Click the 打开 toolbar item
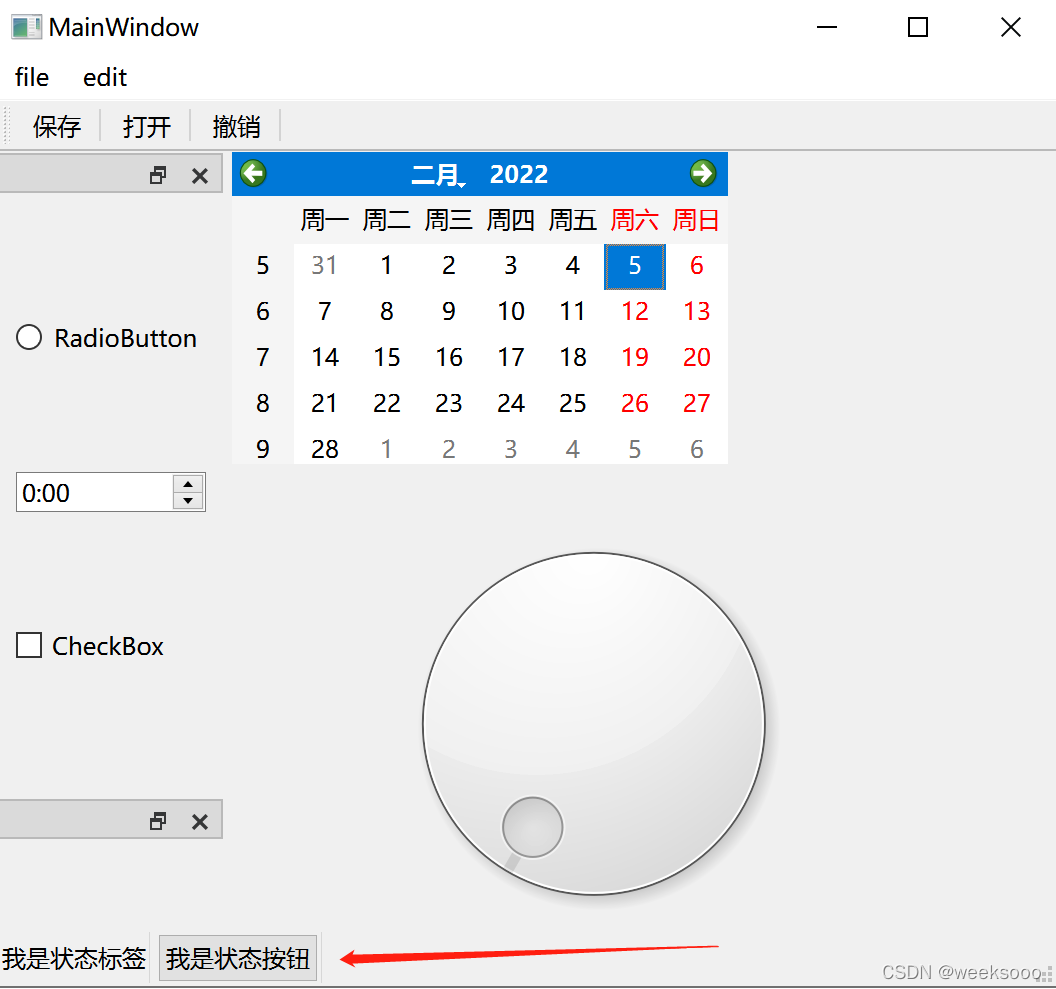This screenshot has height=989, width=1056. [x=146, y=126]
